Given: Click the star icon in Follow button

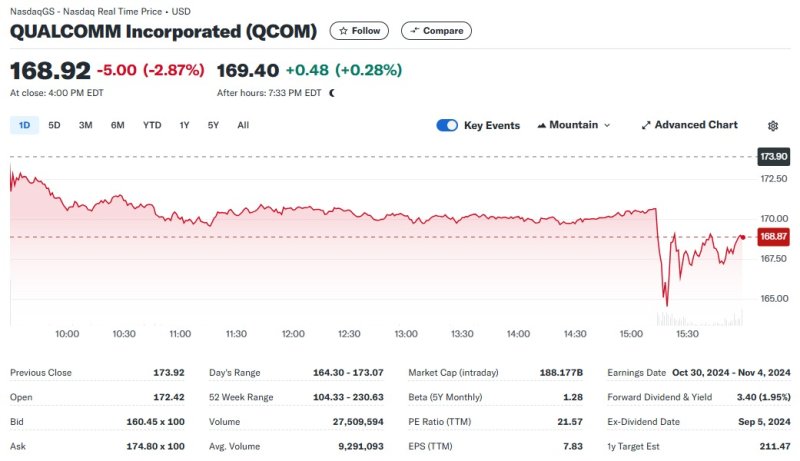Looking at the screenshot, I should pos(343,31).
